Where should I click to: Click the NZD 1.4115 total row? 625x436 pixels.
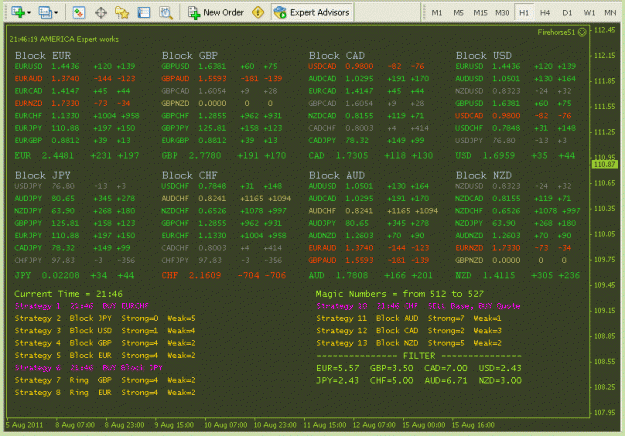(517, 275)
